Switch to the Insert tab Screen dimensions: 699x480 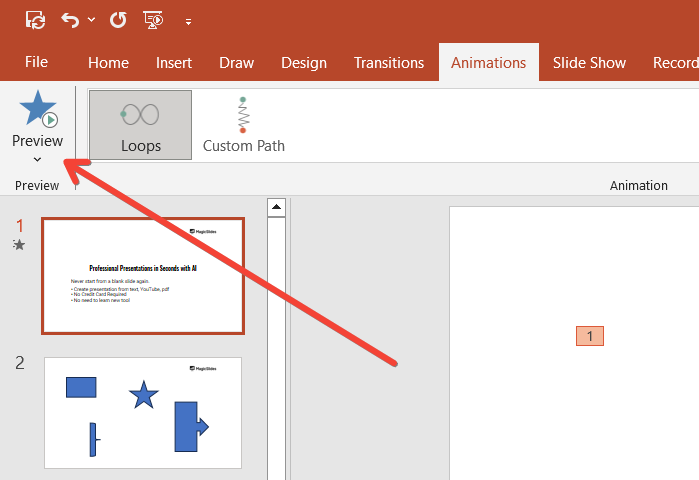pyautogui.click(x=174, y=63)
